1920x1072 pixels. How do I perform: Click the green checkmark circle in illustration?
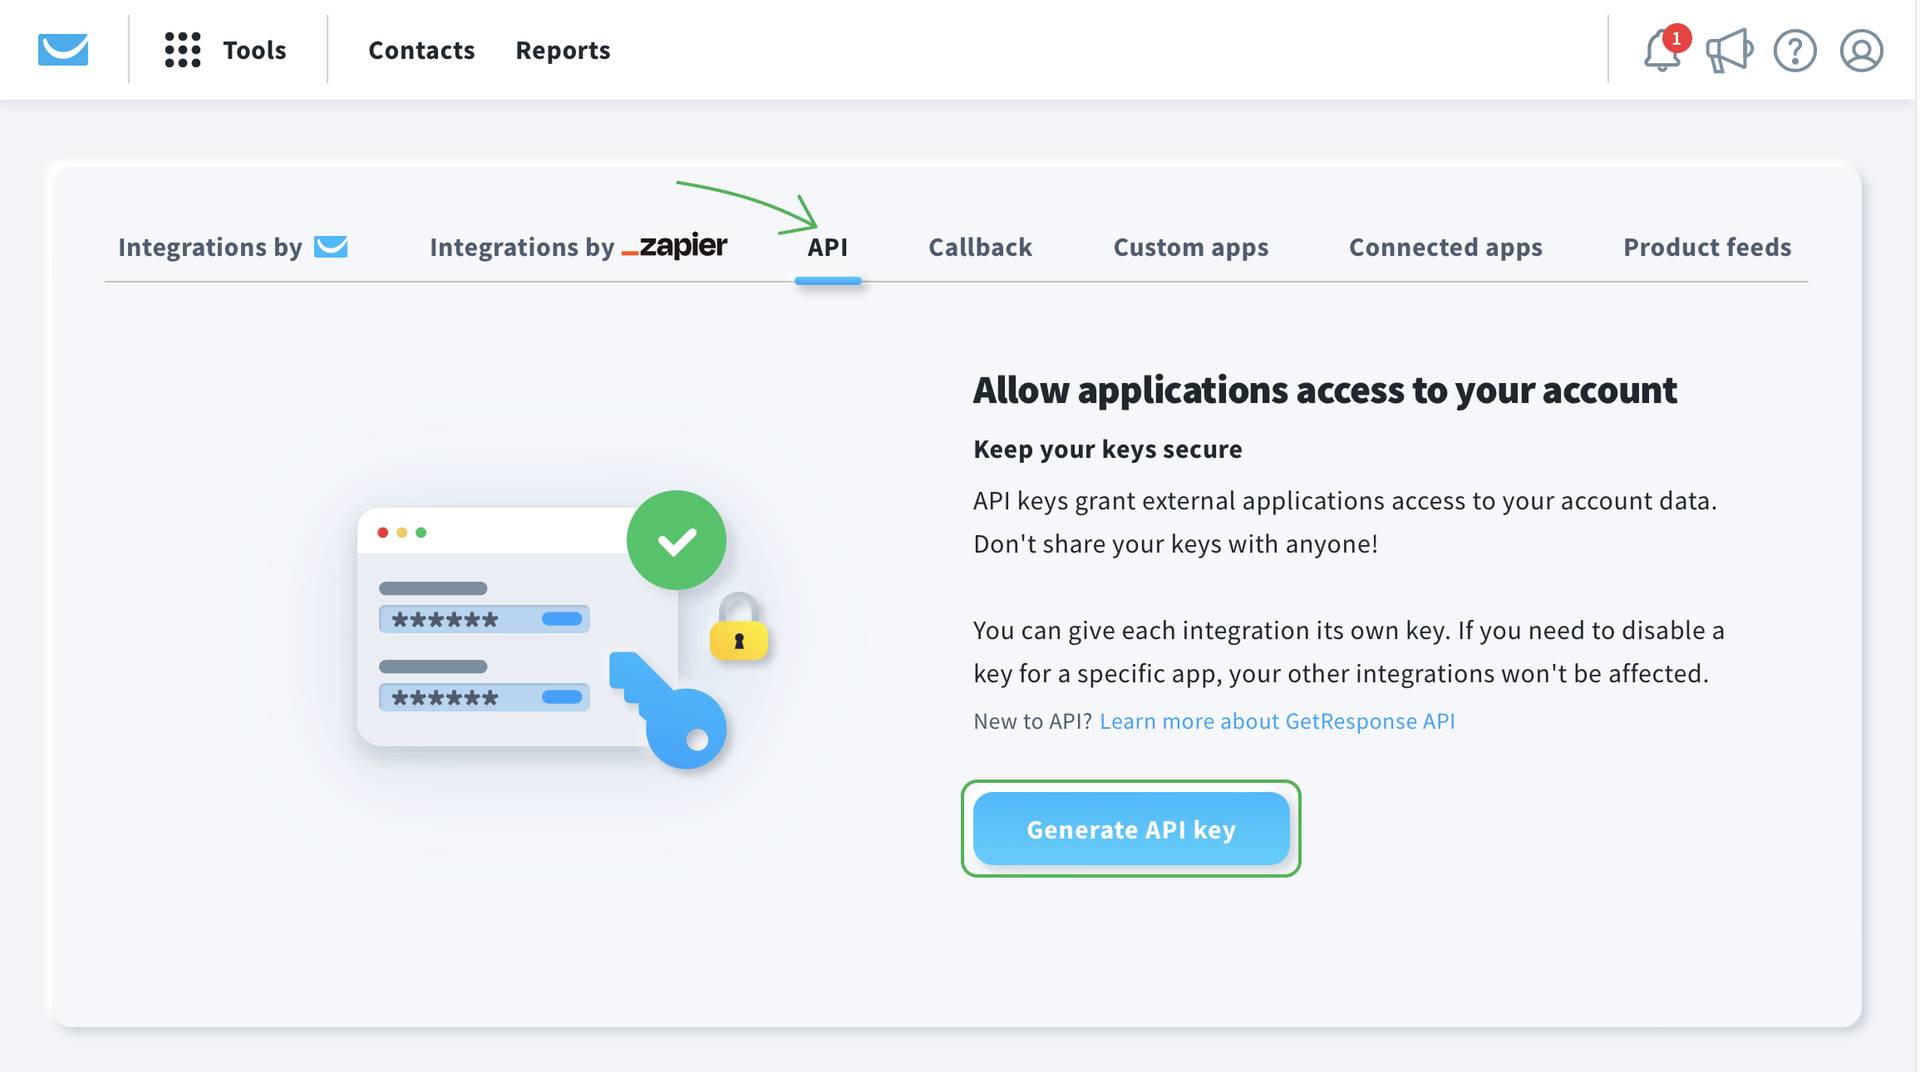coord(676,540)
